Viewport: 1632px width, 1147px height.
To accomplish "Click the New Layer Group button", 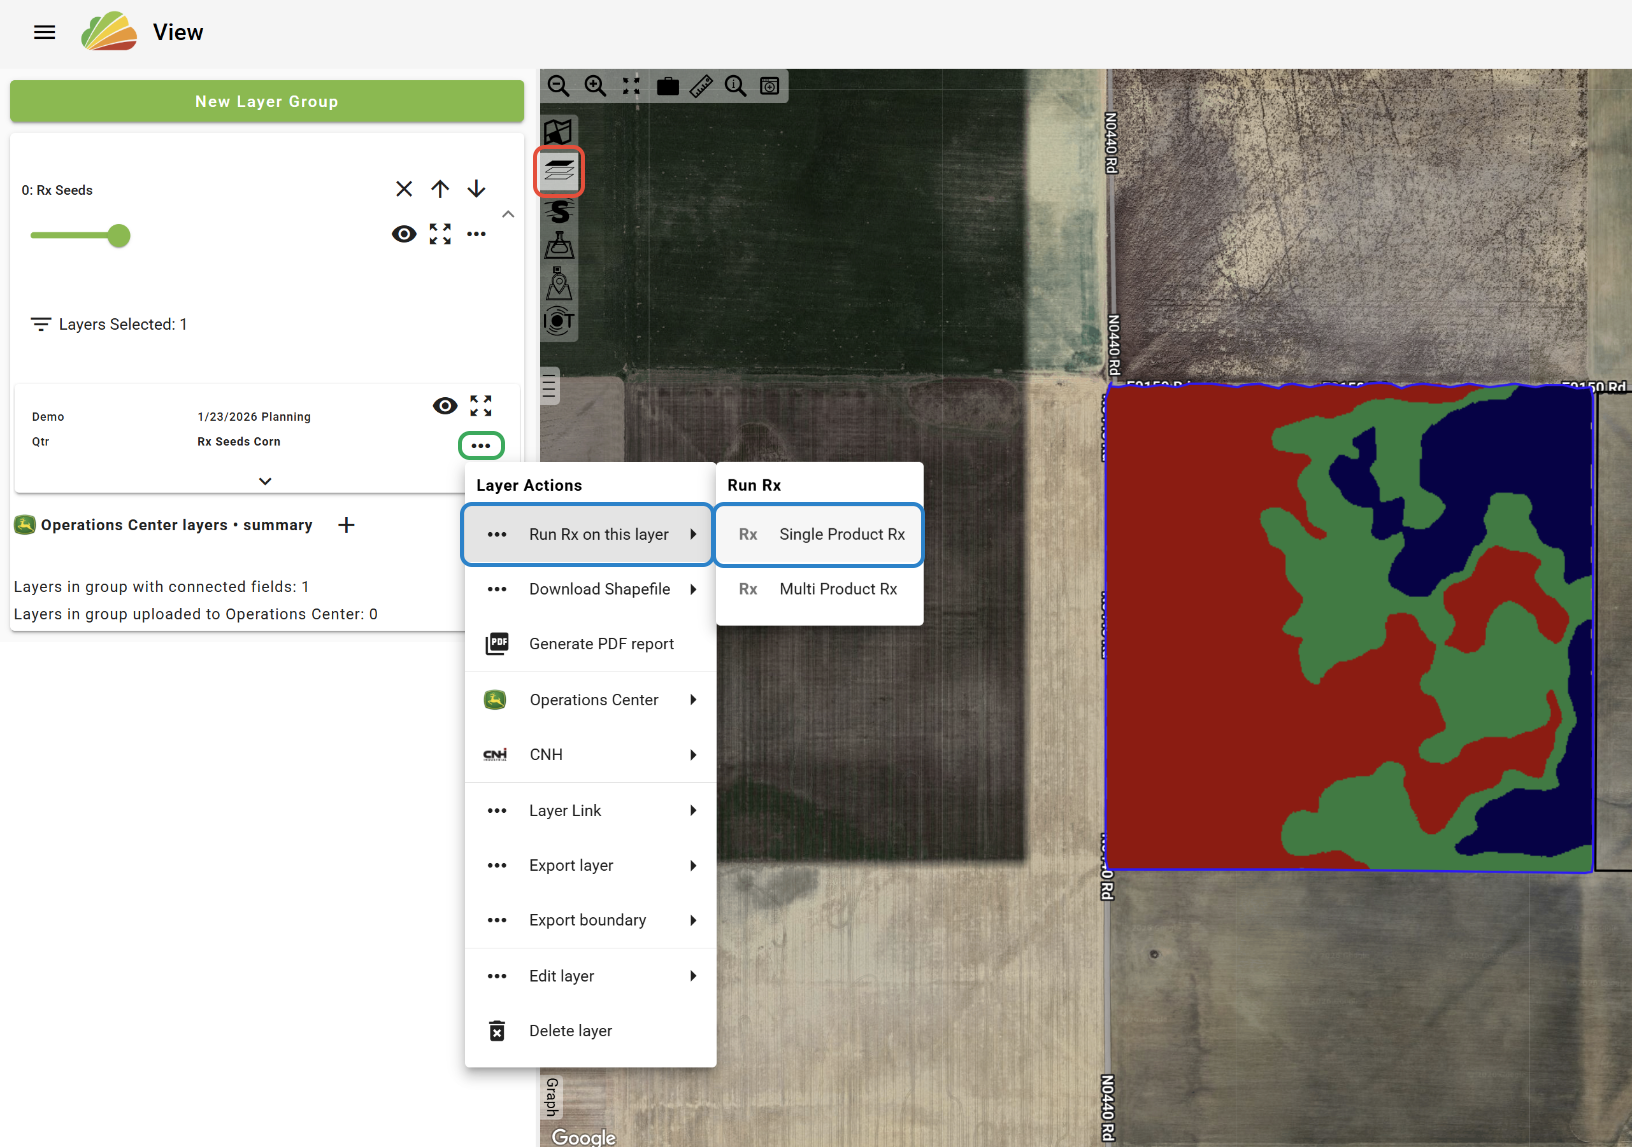I will pos(267,101).
